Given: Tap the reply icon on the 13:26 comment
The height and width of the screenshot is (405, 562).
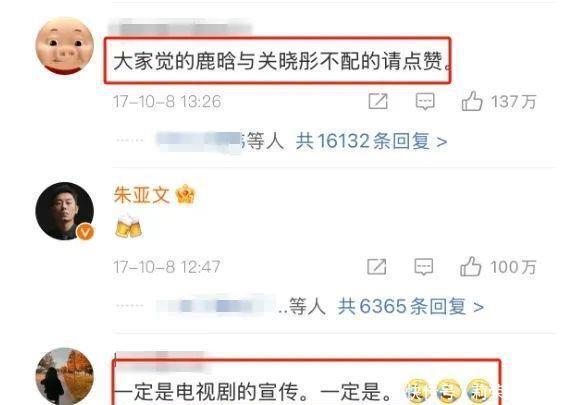Looking at the screenshot, I should pyautogui.click(x=425, y=101).
